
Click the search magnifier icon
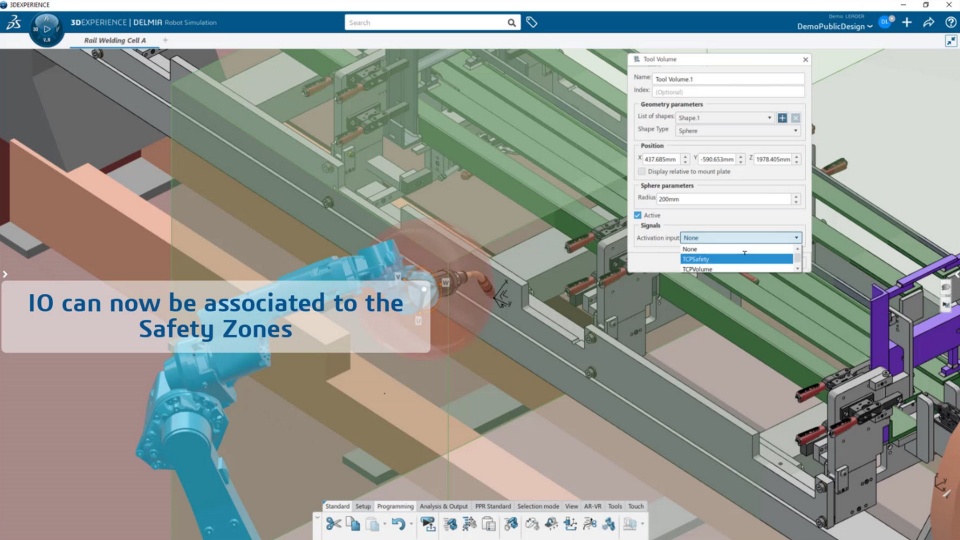click(x=511, y=23)
